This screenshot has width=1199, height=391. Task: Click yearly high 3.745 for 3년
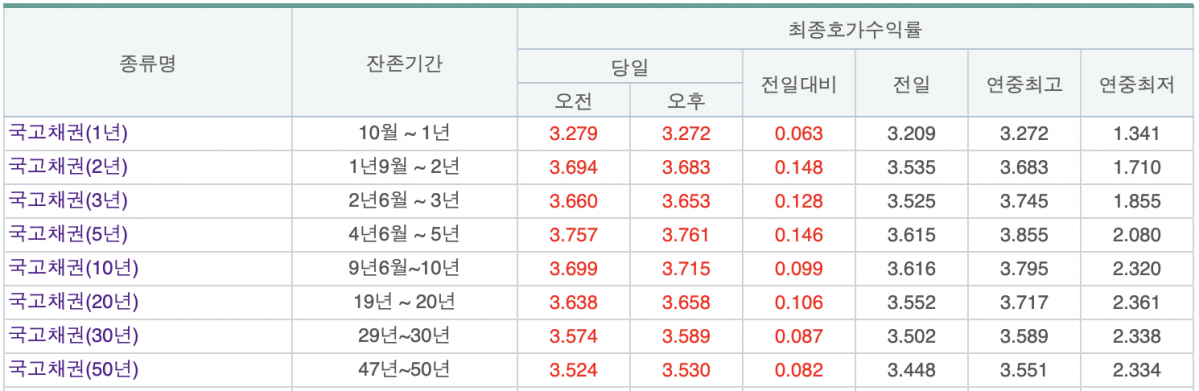pos(1025,201)
